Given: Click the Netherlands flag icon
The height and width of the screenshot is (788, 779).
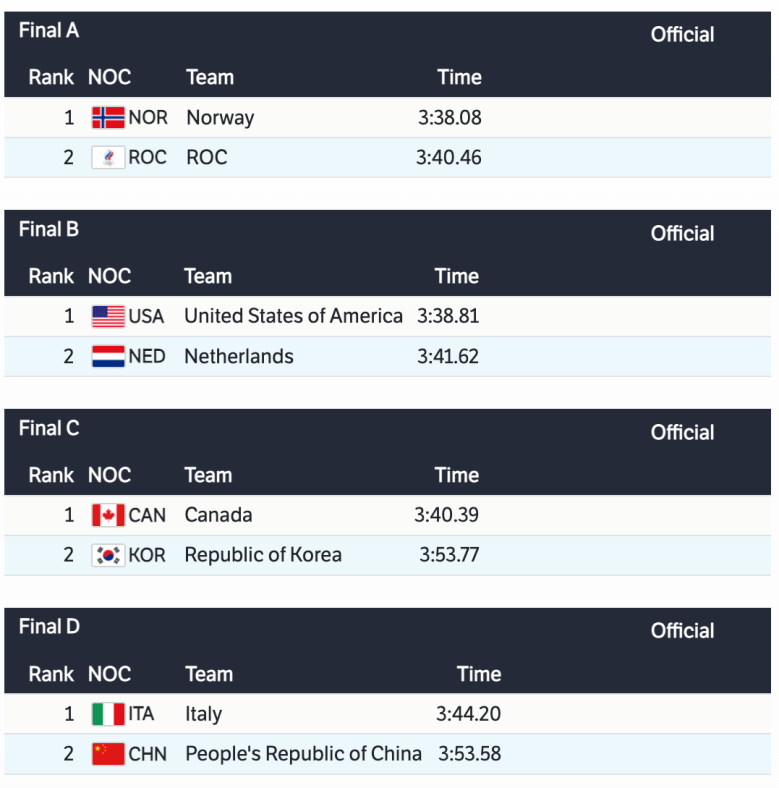Looking at the screenshot, I should (108, 357).
